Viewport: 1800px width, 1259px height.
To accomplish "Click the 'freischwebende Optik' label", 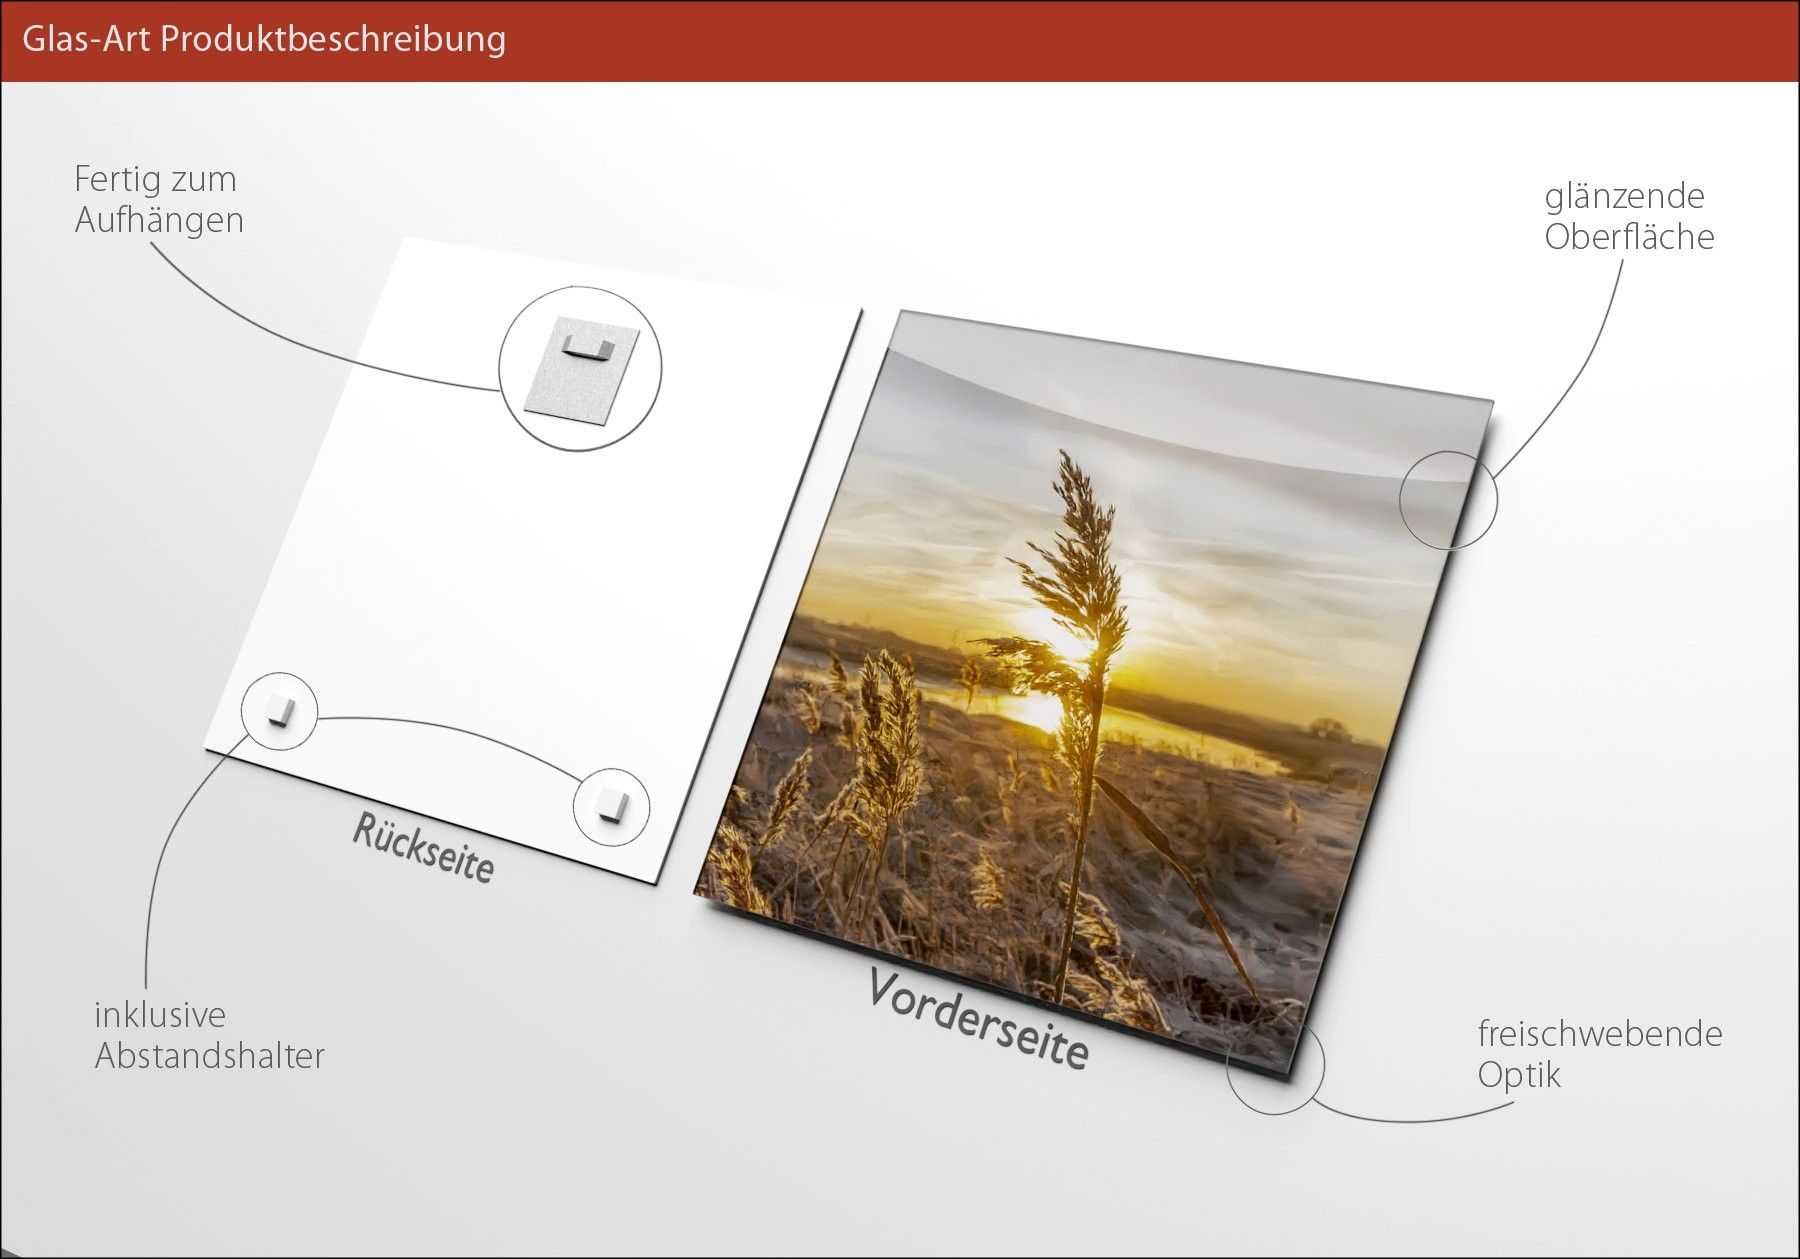I will (x=1600, y=1054).
